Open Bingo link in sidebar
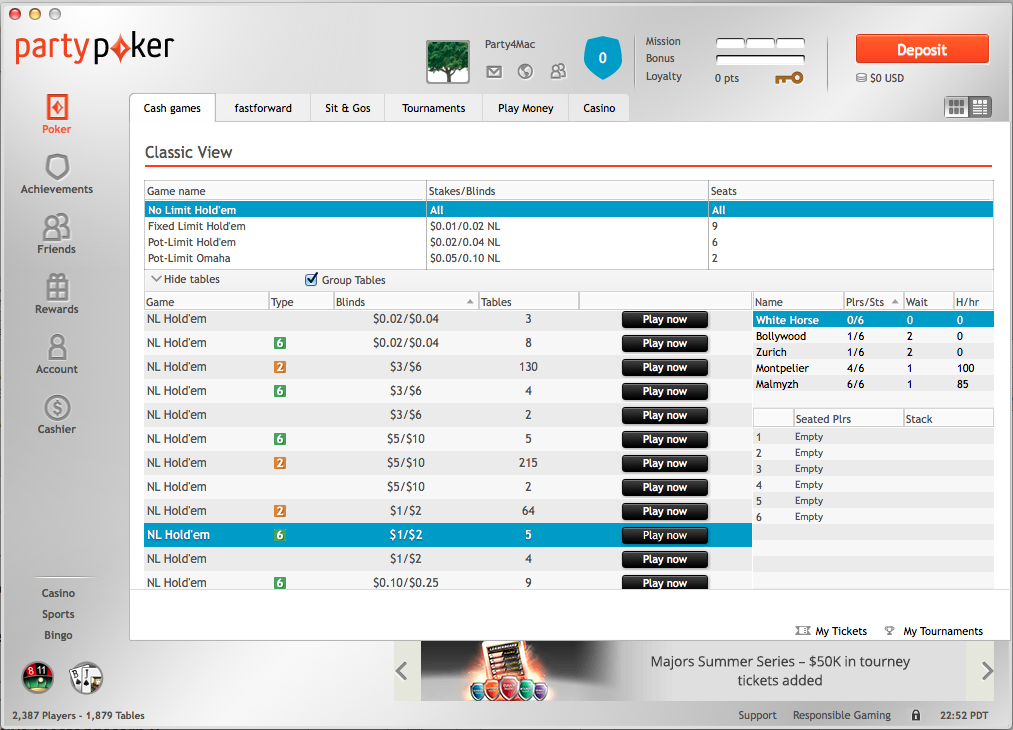The height and width of the screenshot is (730, 1013). [x=58, y=635]
